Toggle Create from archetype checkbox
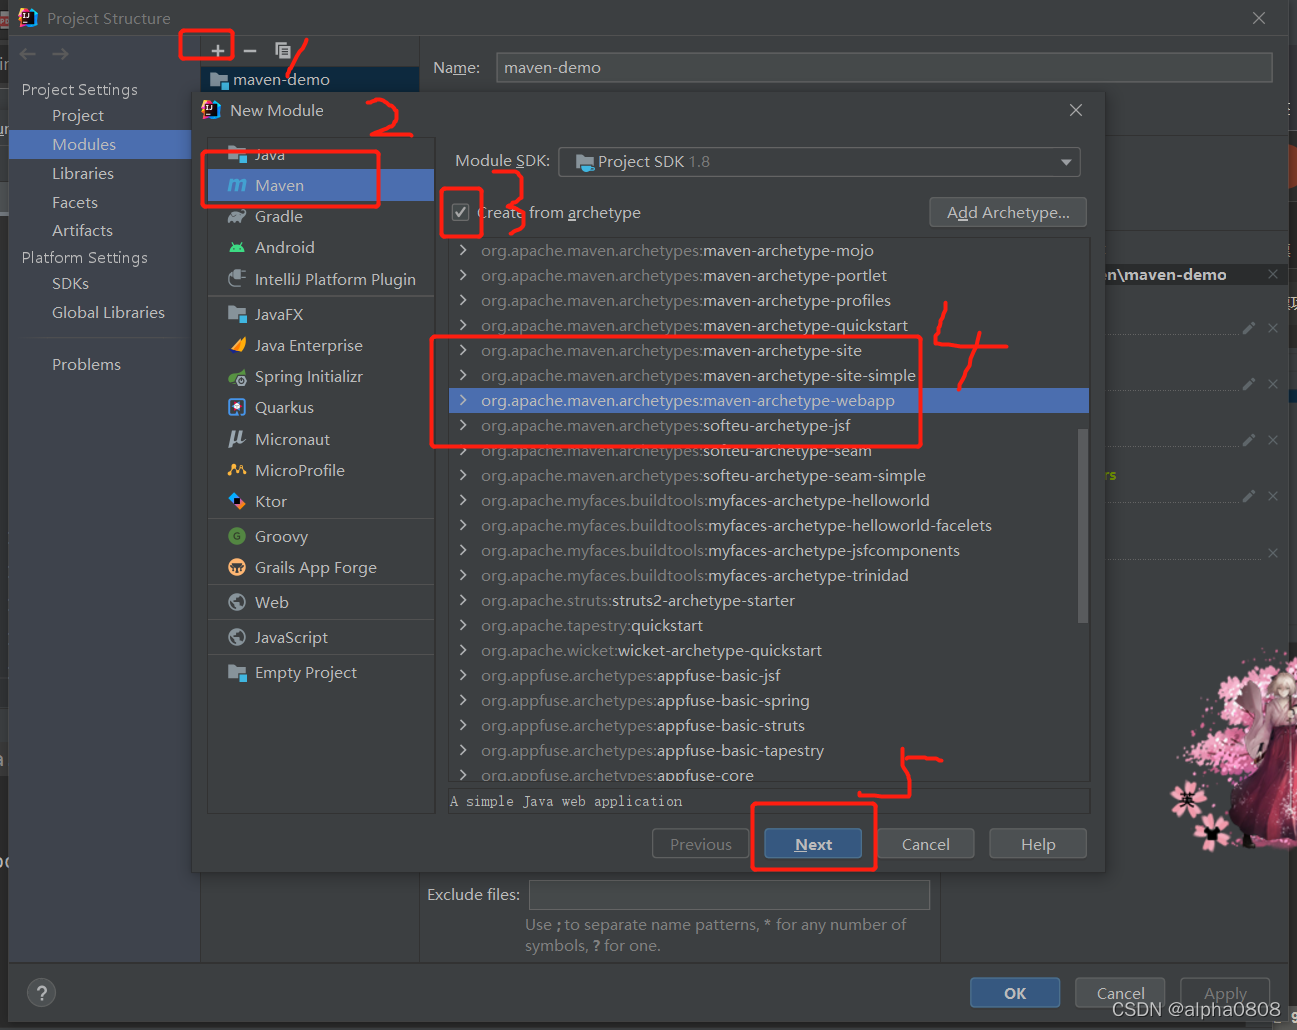Viewport: 1297px width, 1030px height. coord(461,212)
